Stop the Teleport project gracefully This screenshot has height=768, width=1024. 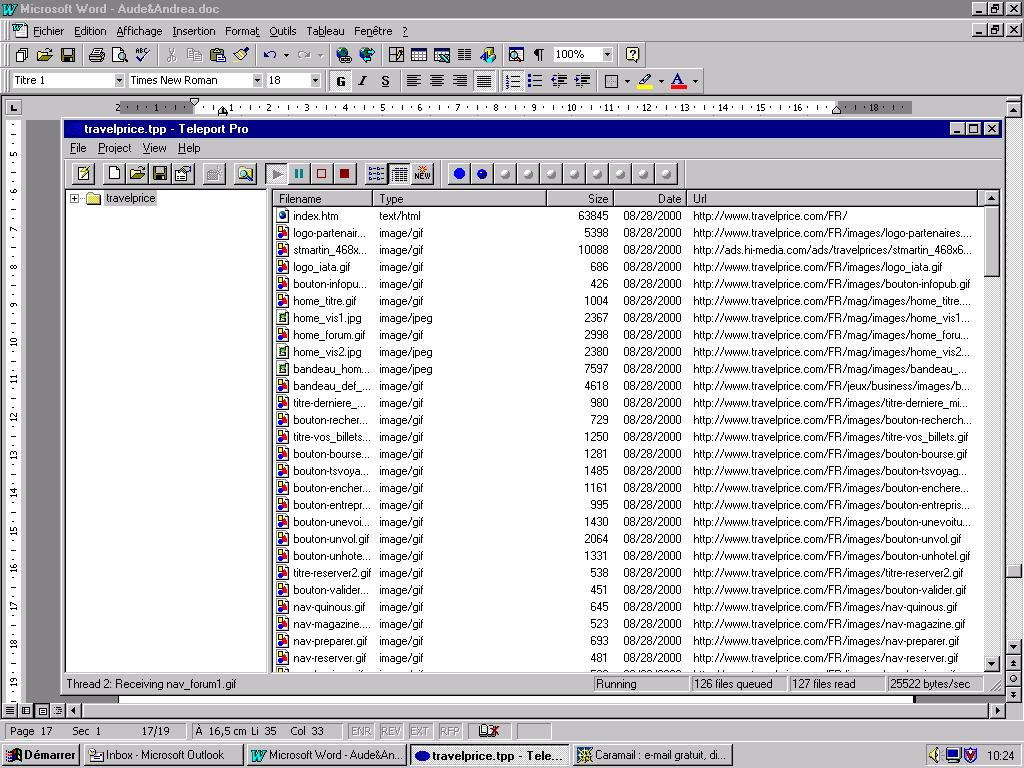(321, 174)
